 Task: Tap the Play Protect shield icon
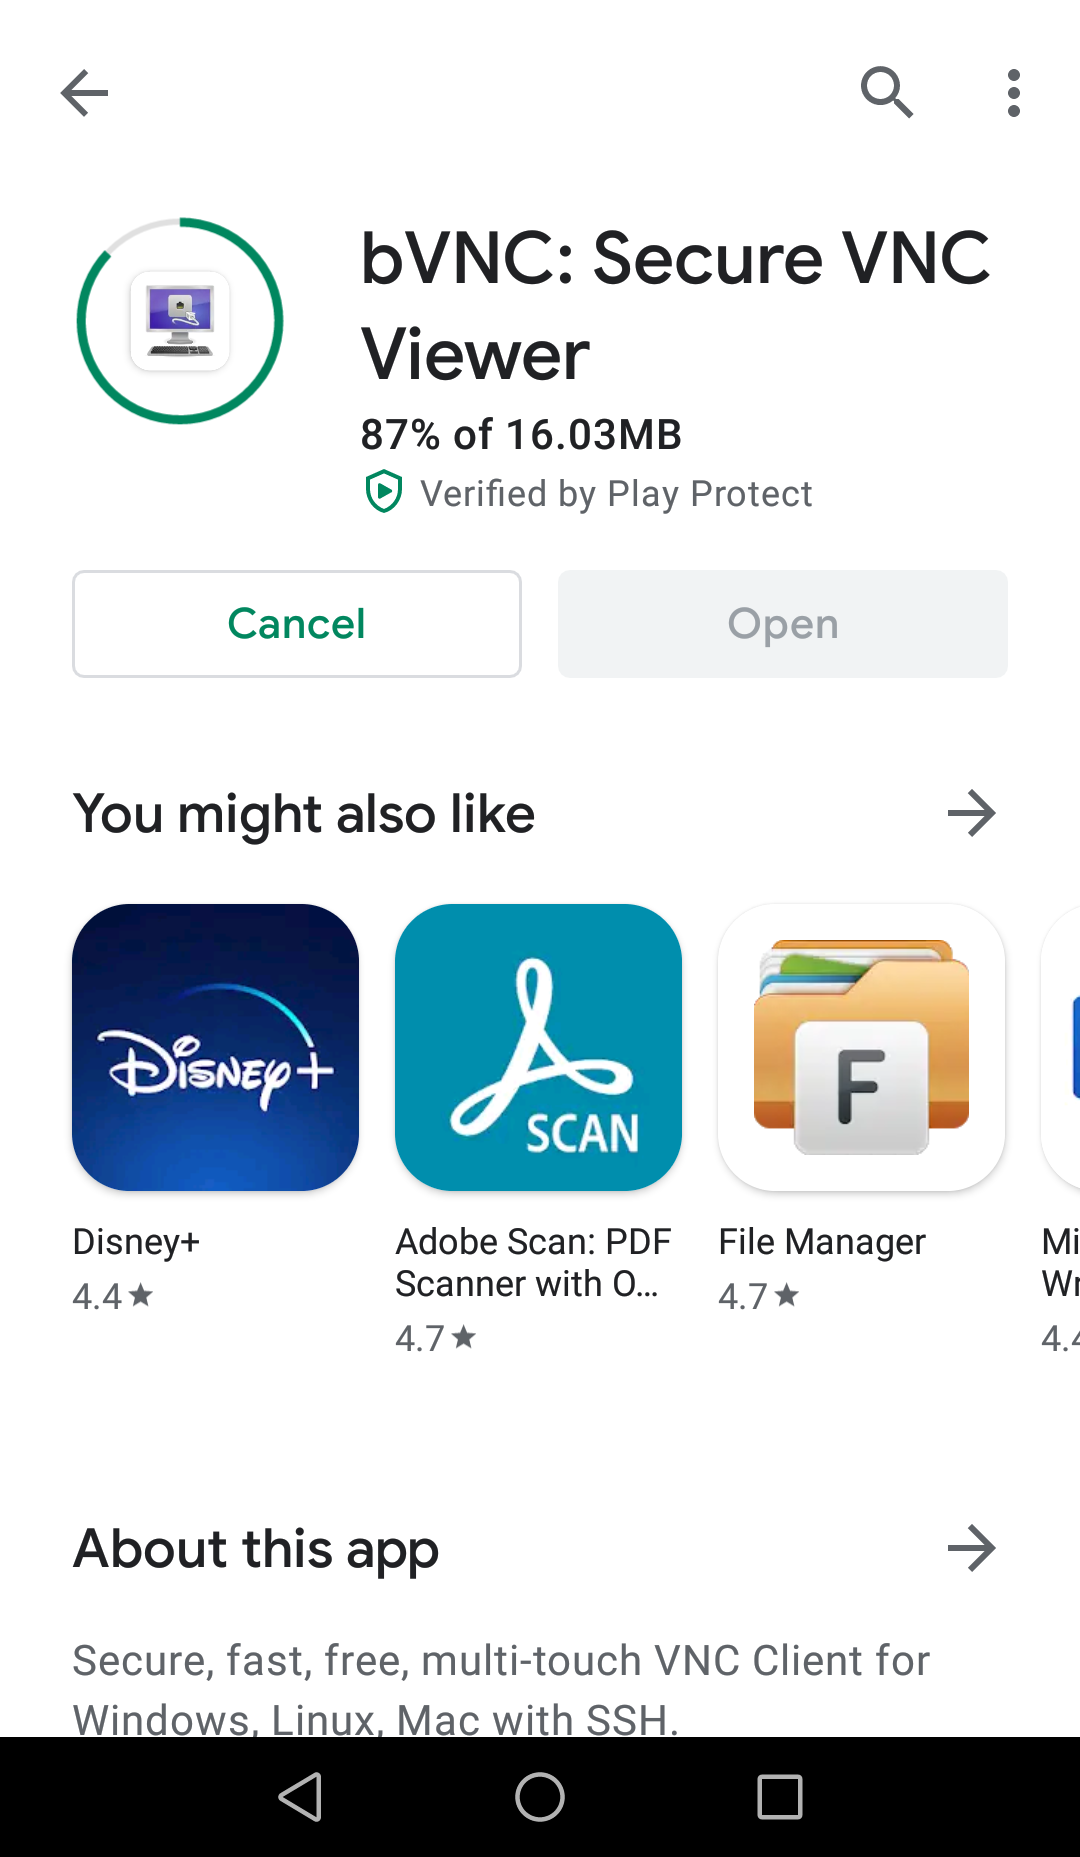point(383,492)
